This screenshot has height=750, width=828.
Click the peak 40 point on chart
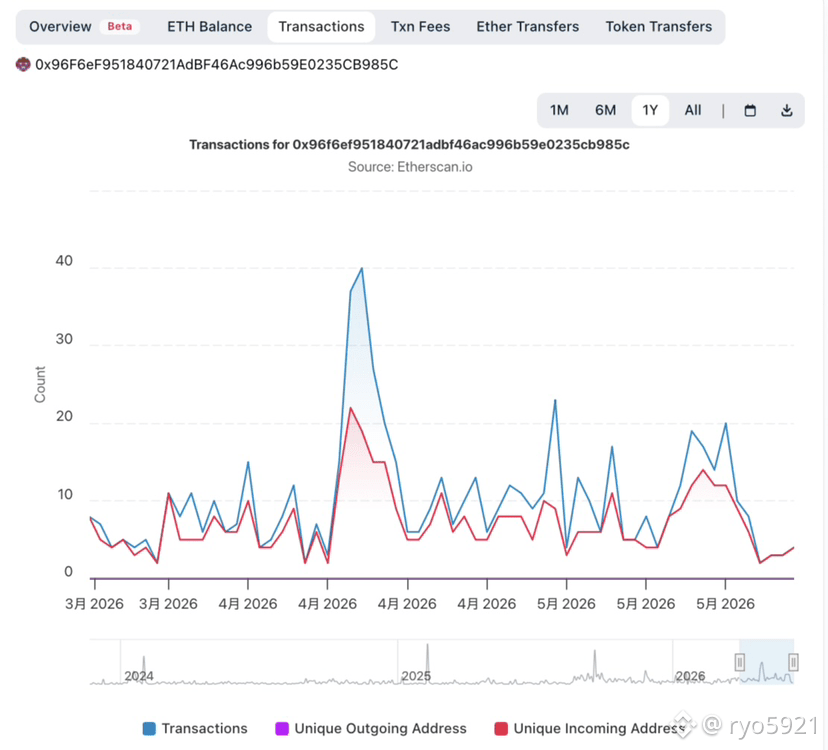tap(362, 268)
